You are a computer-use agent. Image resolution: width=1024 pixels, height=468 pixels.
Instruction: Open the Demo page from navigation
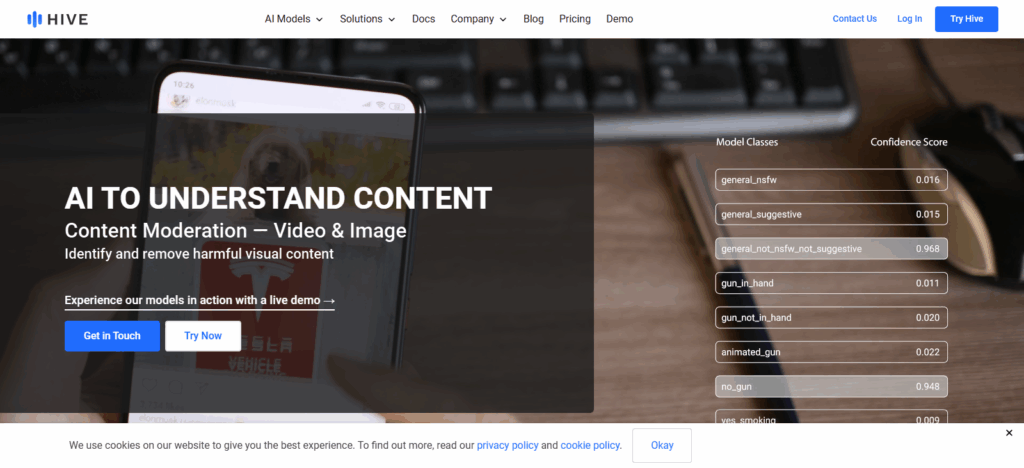click(x=619, y=19)
